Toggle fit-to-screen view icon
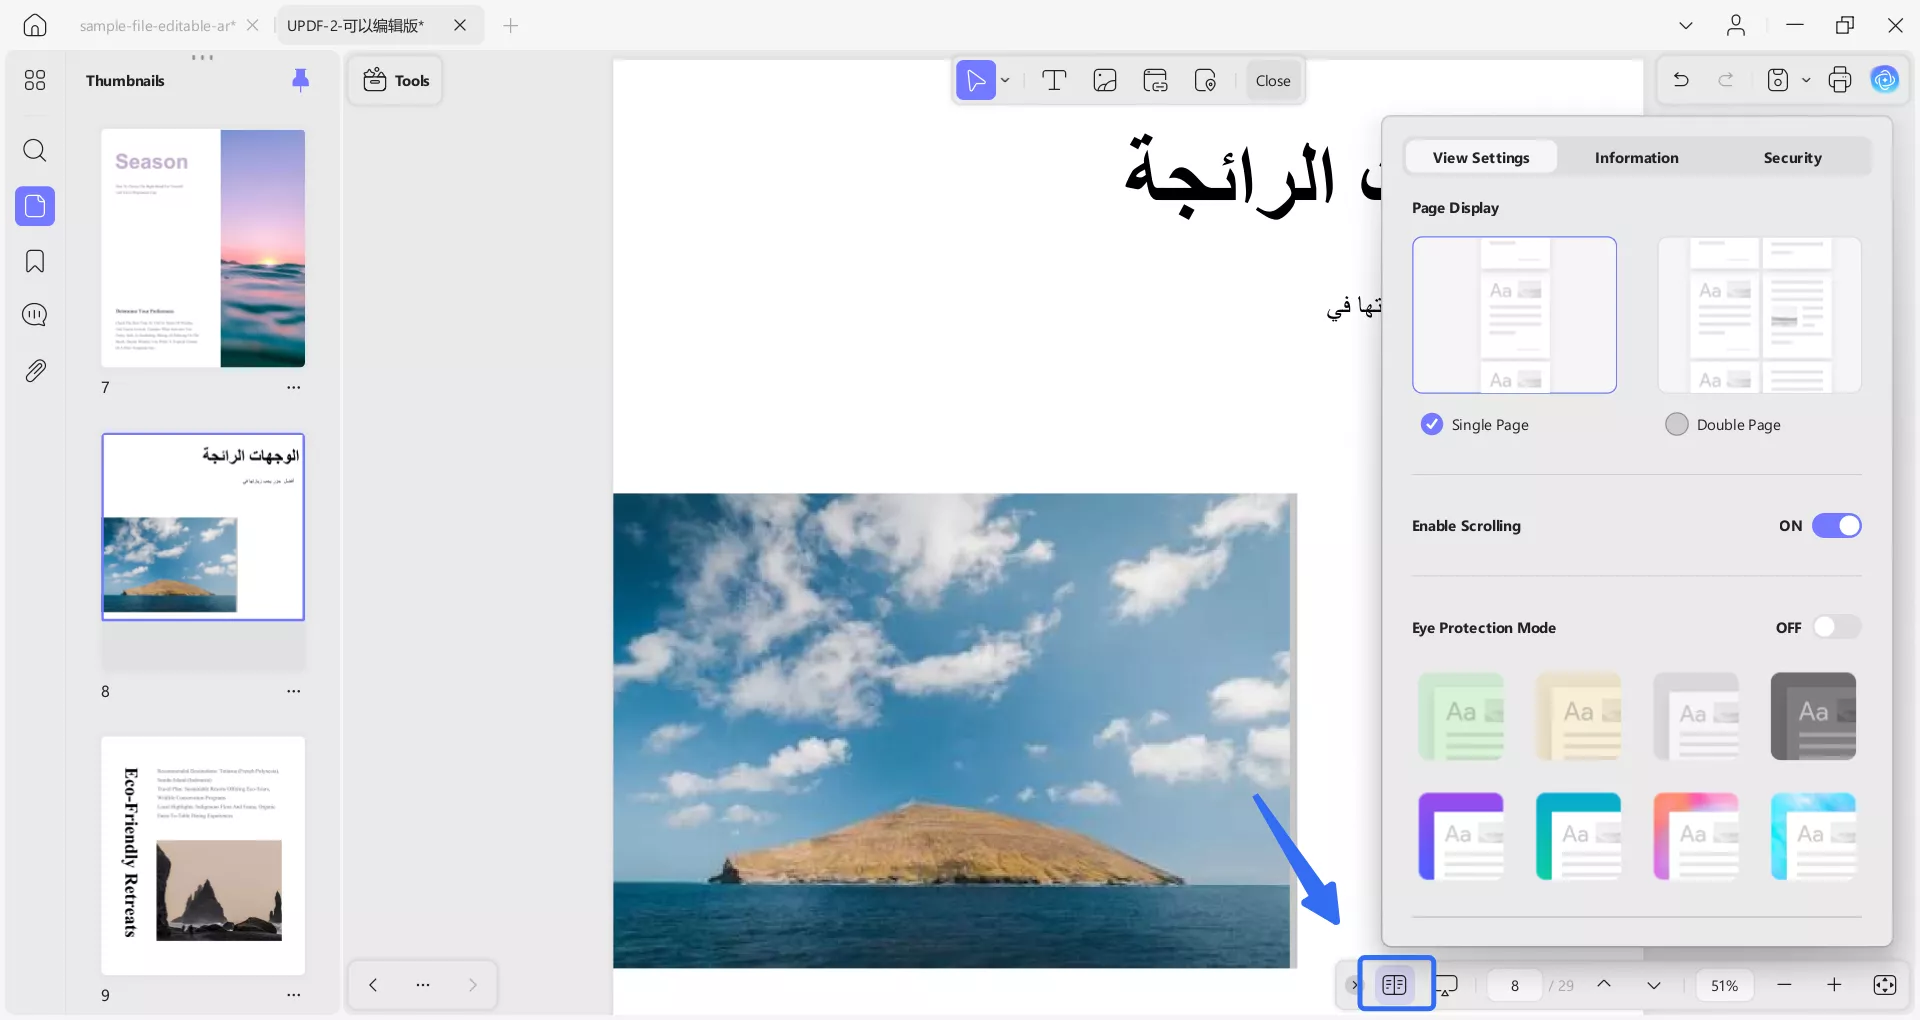 pos(1885,985)
